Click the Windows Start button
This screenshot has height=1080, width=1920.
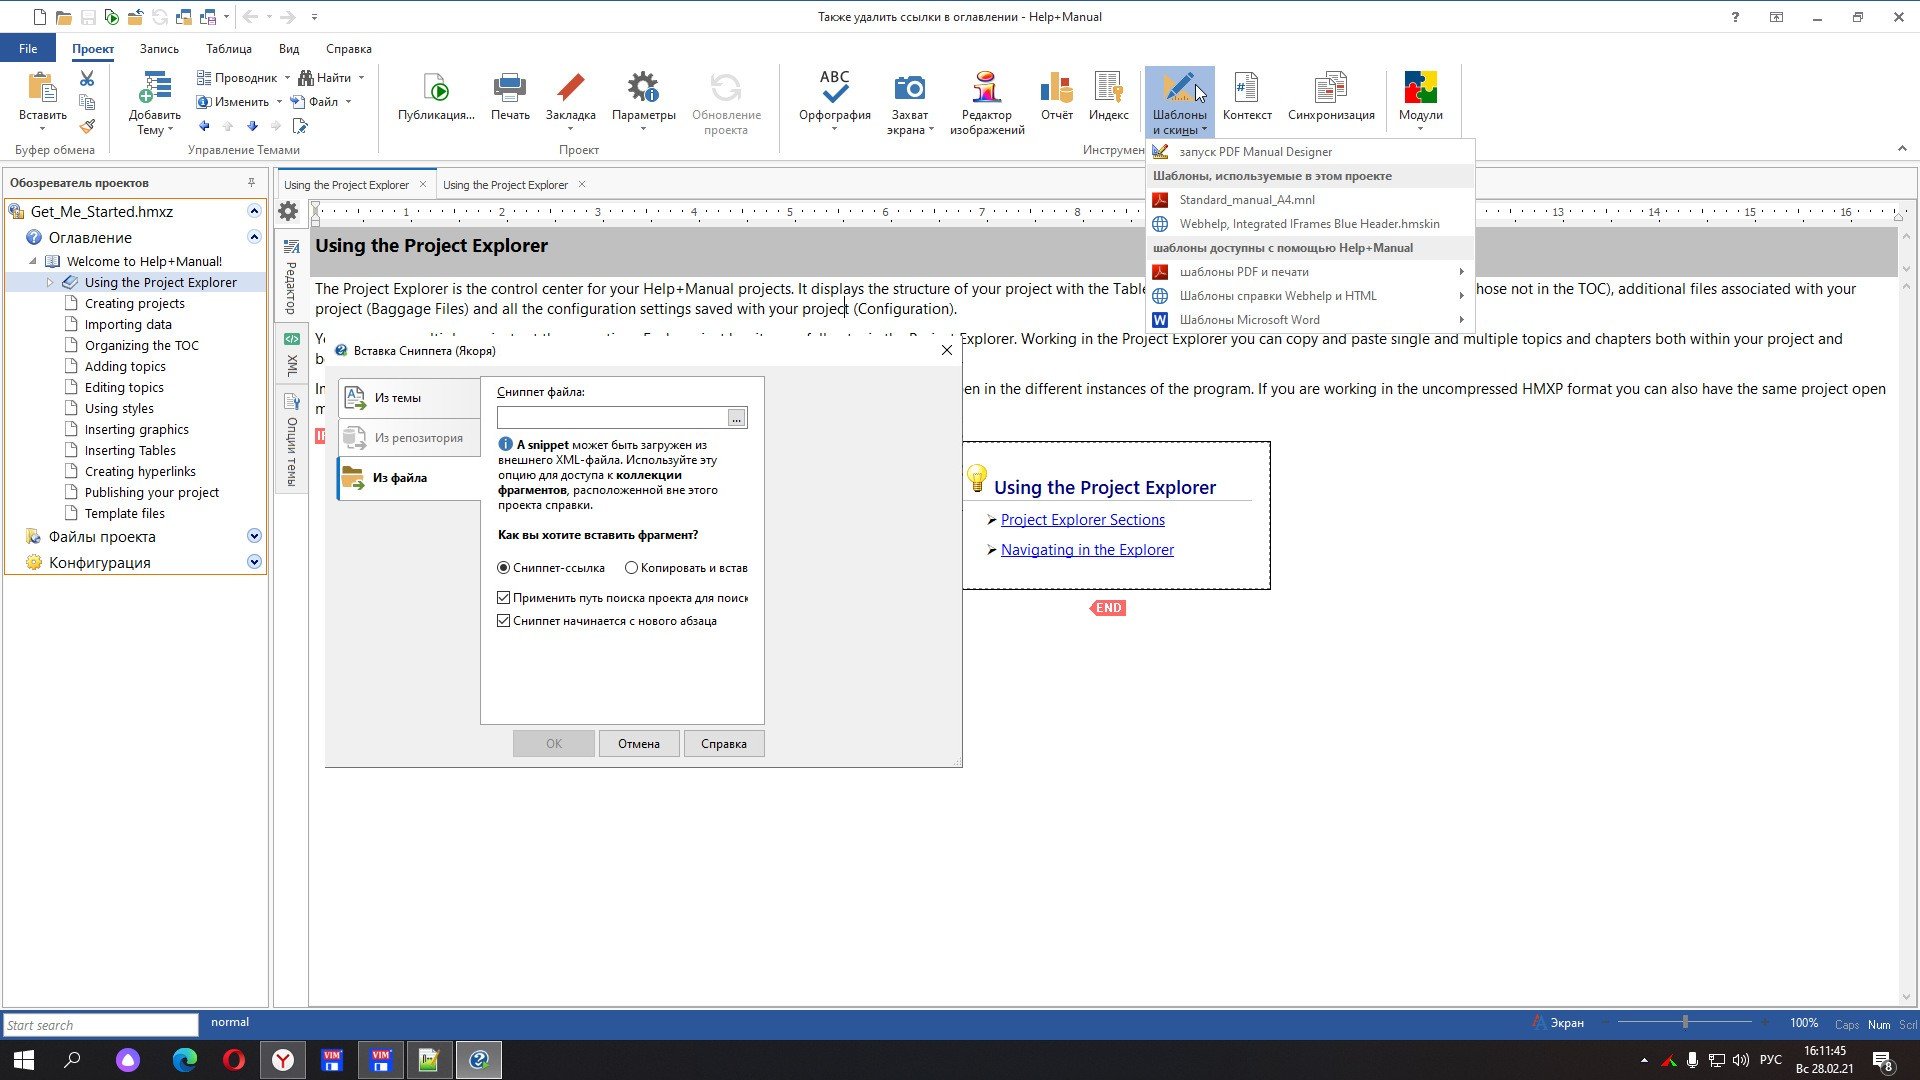tap(24, 1060)
